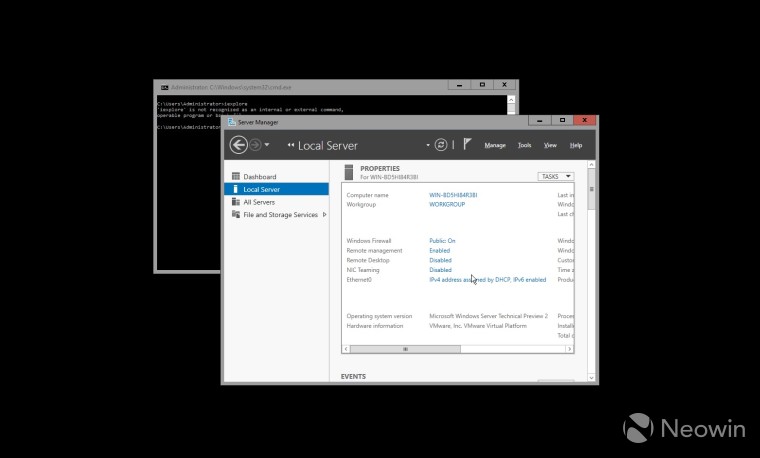Click the computer name WIN-8D5HI84R38I link

453,195
